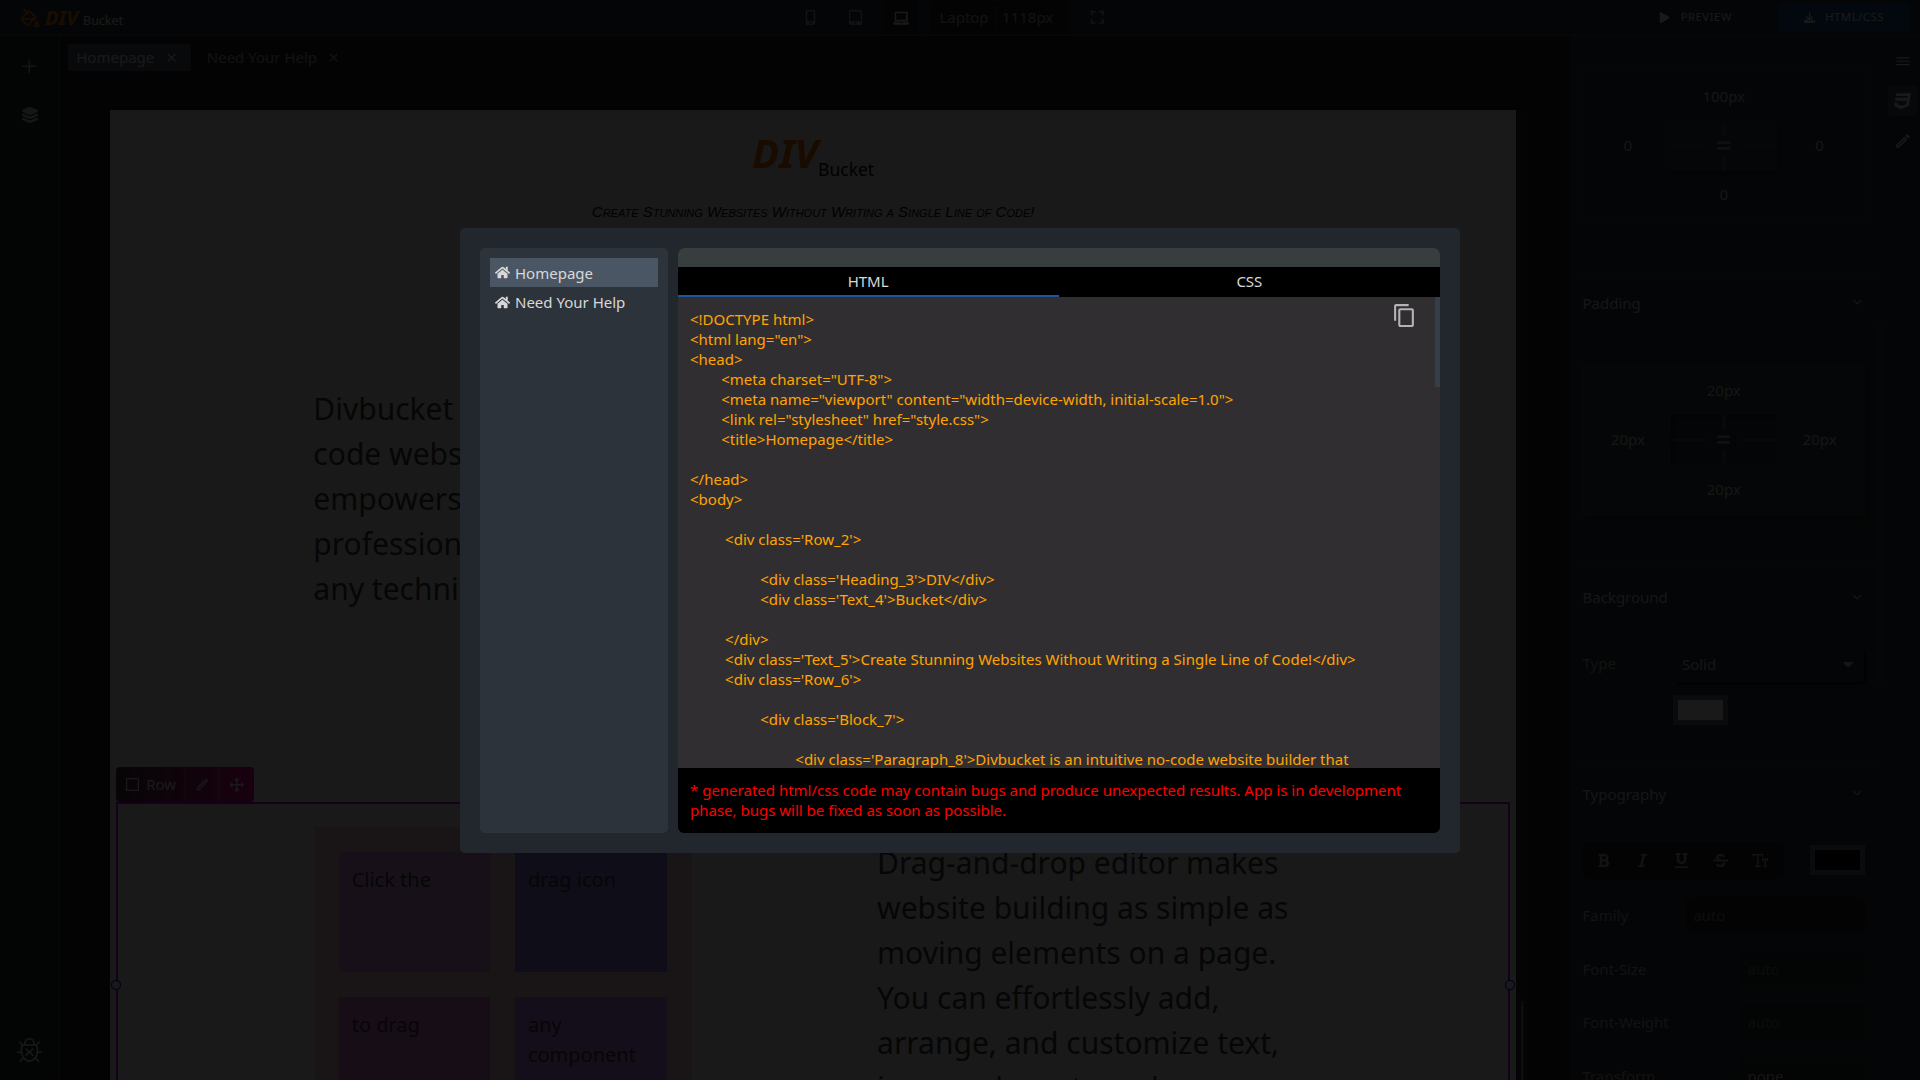Toggle the Row selection checkbox
This screenshot has height=1080, width=1920.
(x=132, y=785)
